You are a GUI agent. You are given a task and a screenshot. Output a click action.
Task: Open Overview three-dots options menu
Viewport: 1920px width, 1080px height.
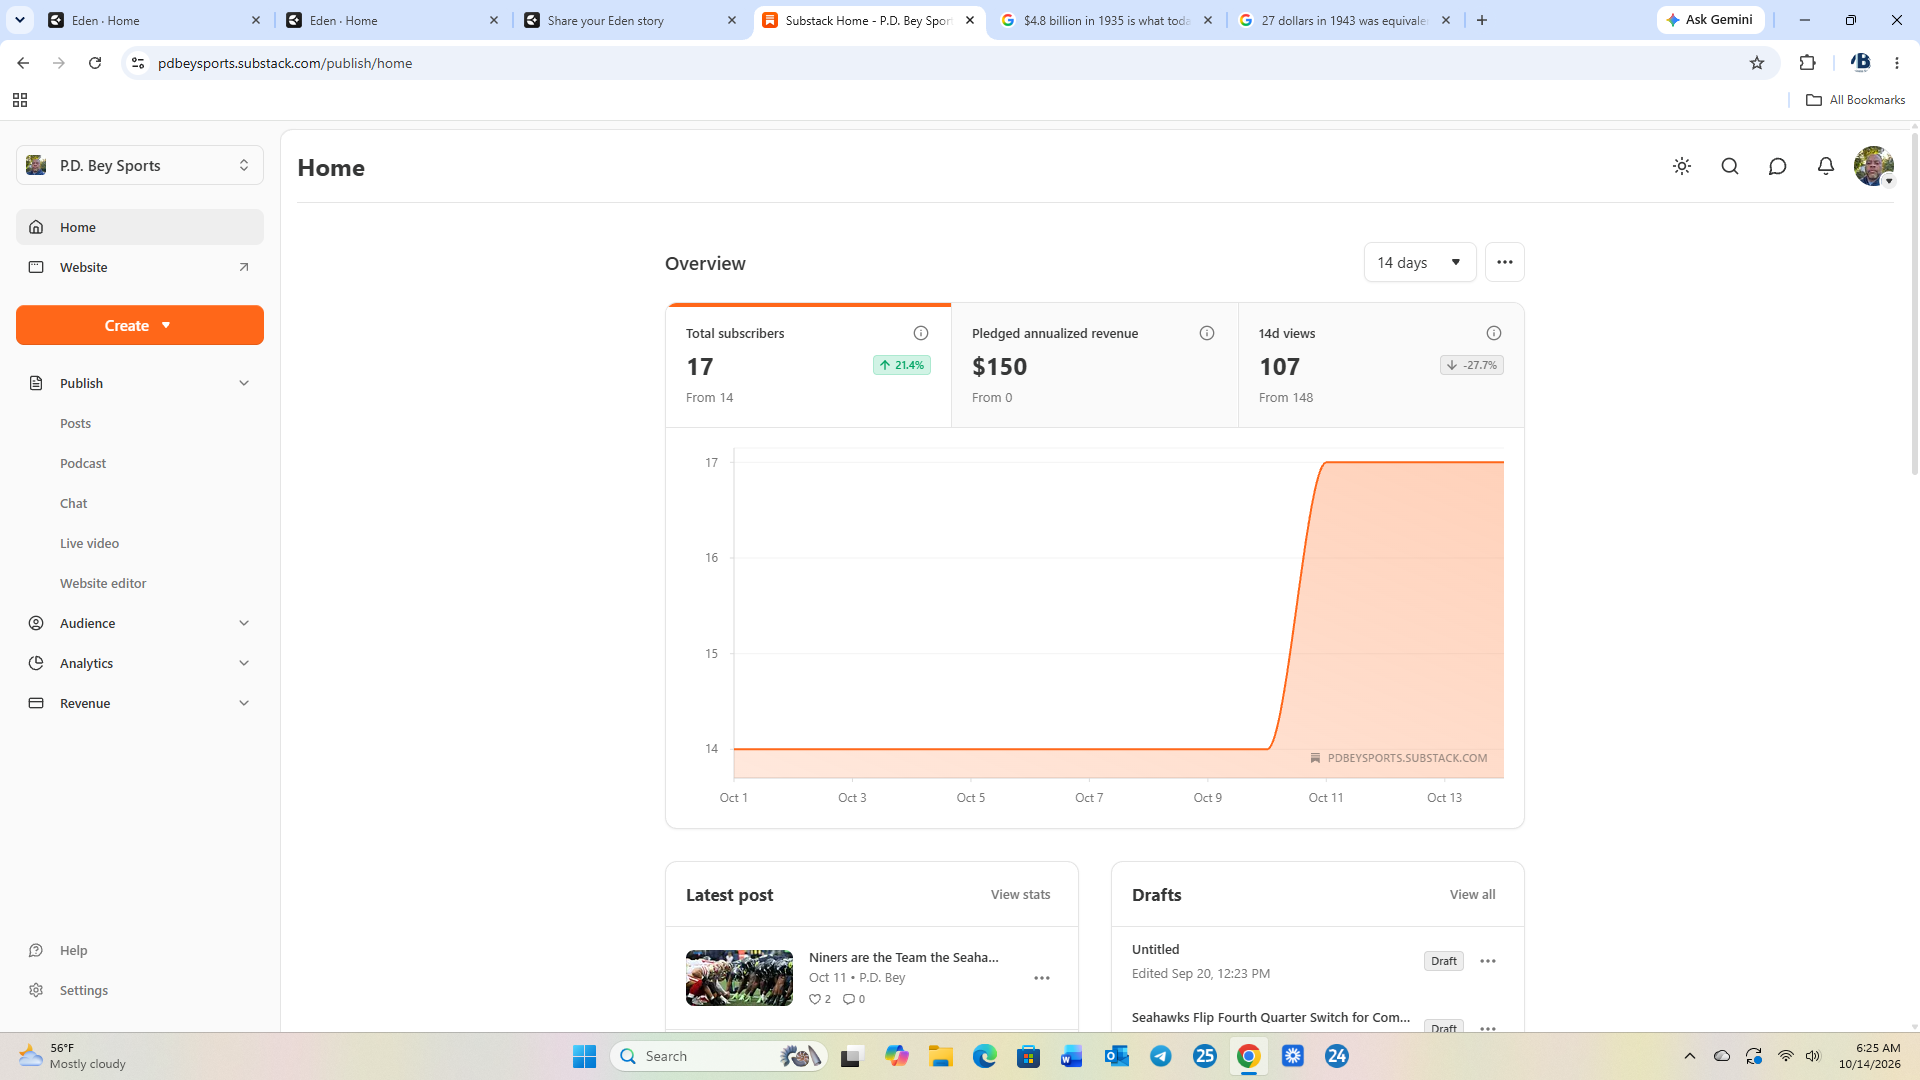[x=1505, y=262]
